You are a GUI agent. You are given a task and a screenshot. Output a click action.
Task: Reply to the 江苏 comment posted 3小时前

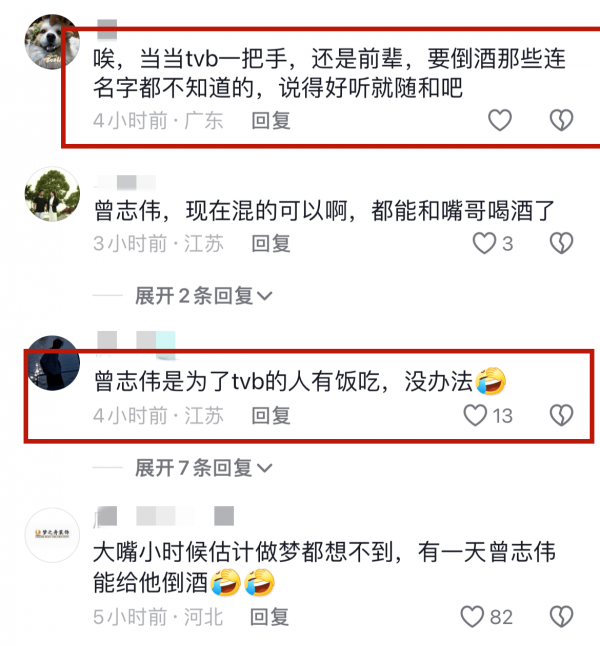(x=271, y=243)
